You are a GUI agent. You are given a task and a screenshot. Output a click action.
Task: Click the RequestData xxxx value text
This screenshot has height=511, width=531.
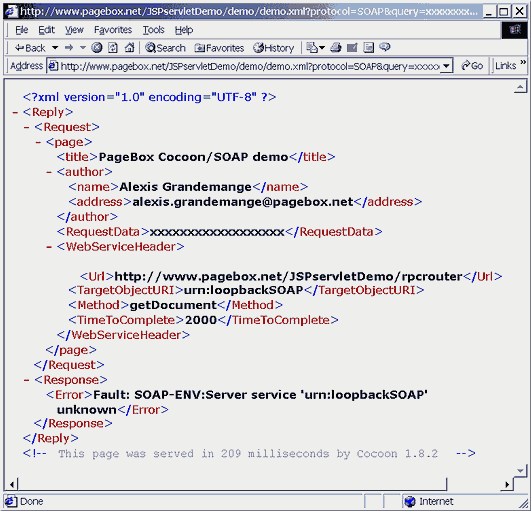point(217,232)
